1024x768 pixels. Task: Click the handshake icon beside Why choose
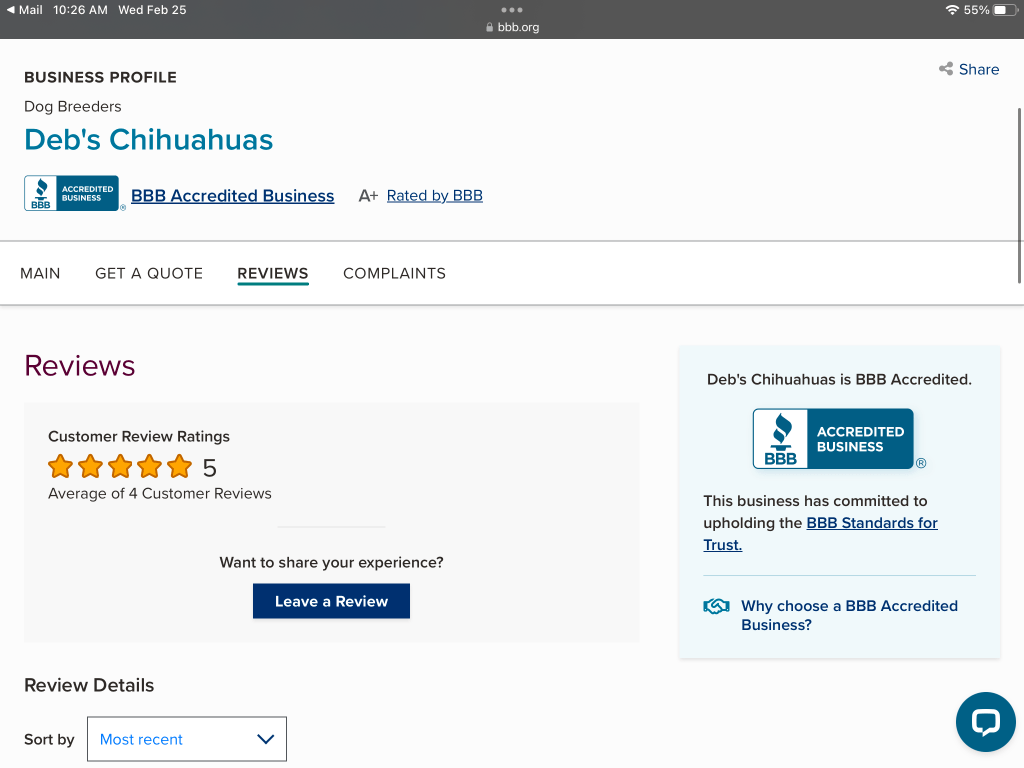tap(716, 606)
